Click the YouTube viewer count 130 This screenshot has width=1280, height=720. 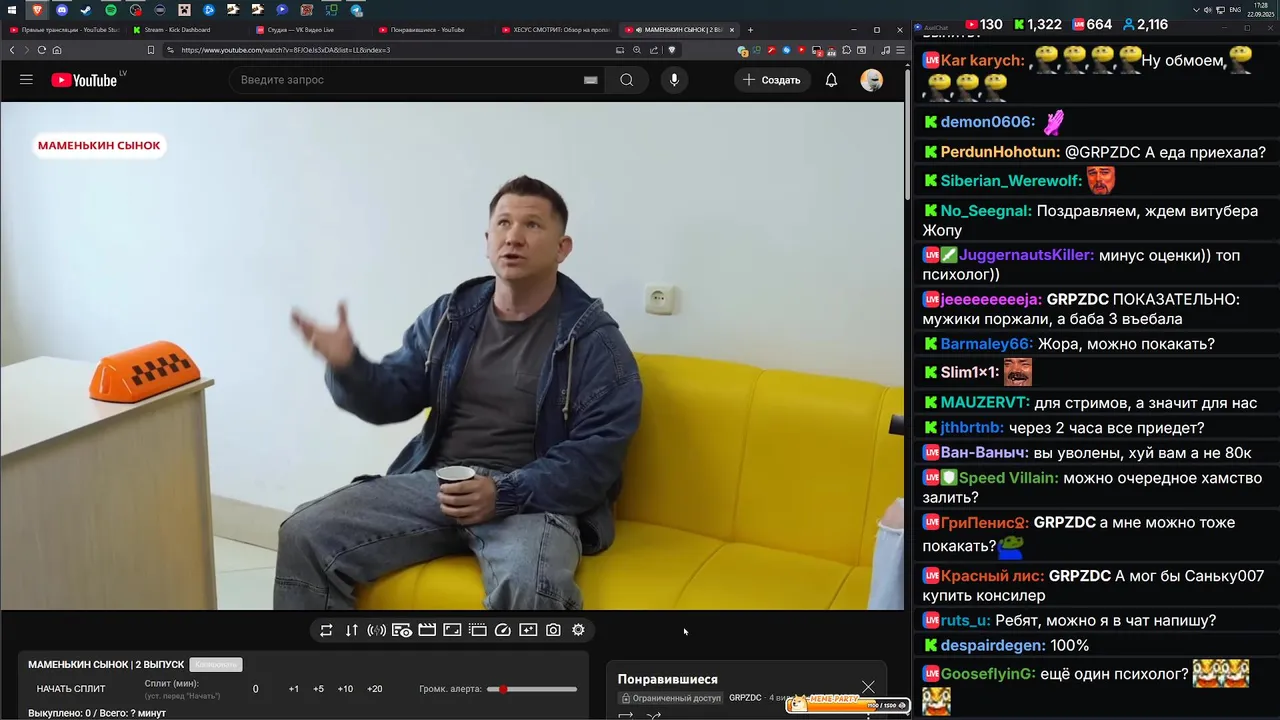(983, 25)
